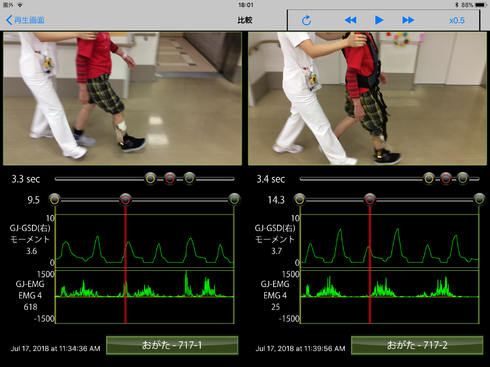
Task: Open recording おがた - 717-2
Action: click(417, 345)
